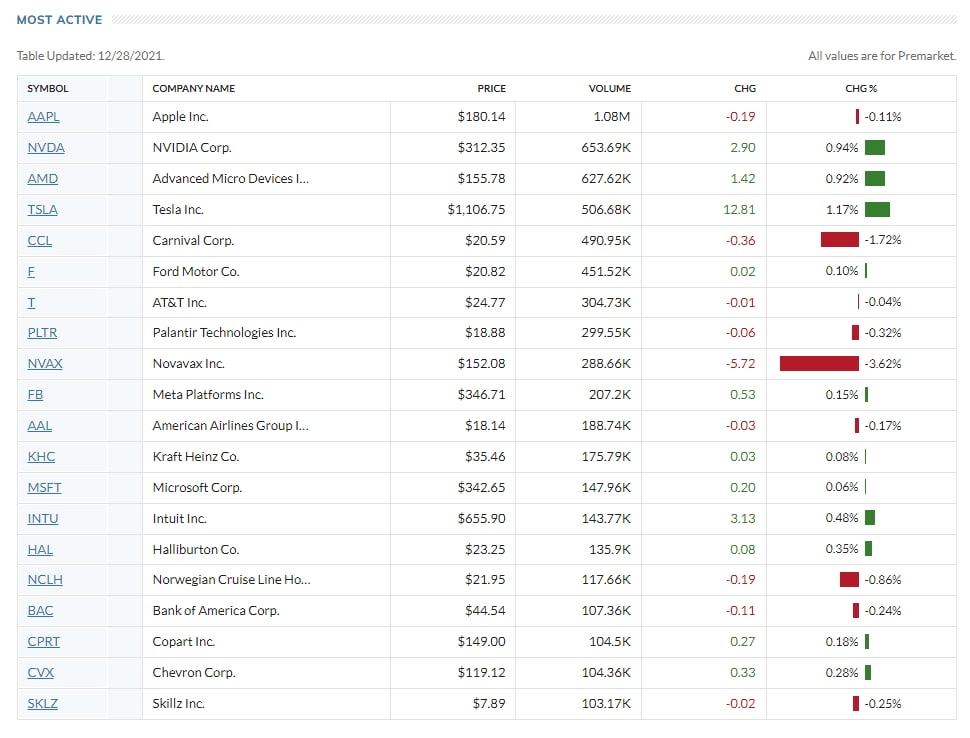Select the -5.72 change value
Viewport: 970px width, 738px height.
(x=740, y=363)
